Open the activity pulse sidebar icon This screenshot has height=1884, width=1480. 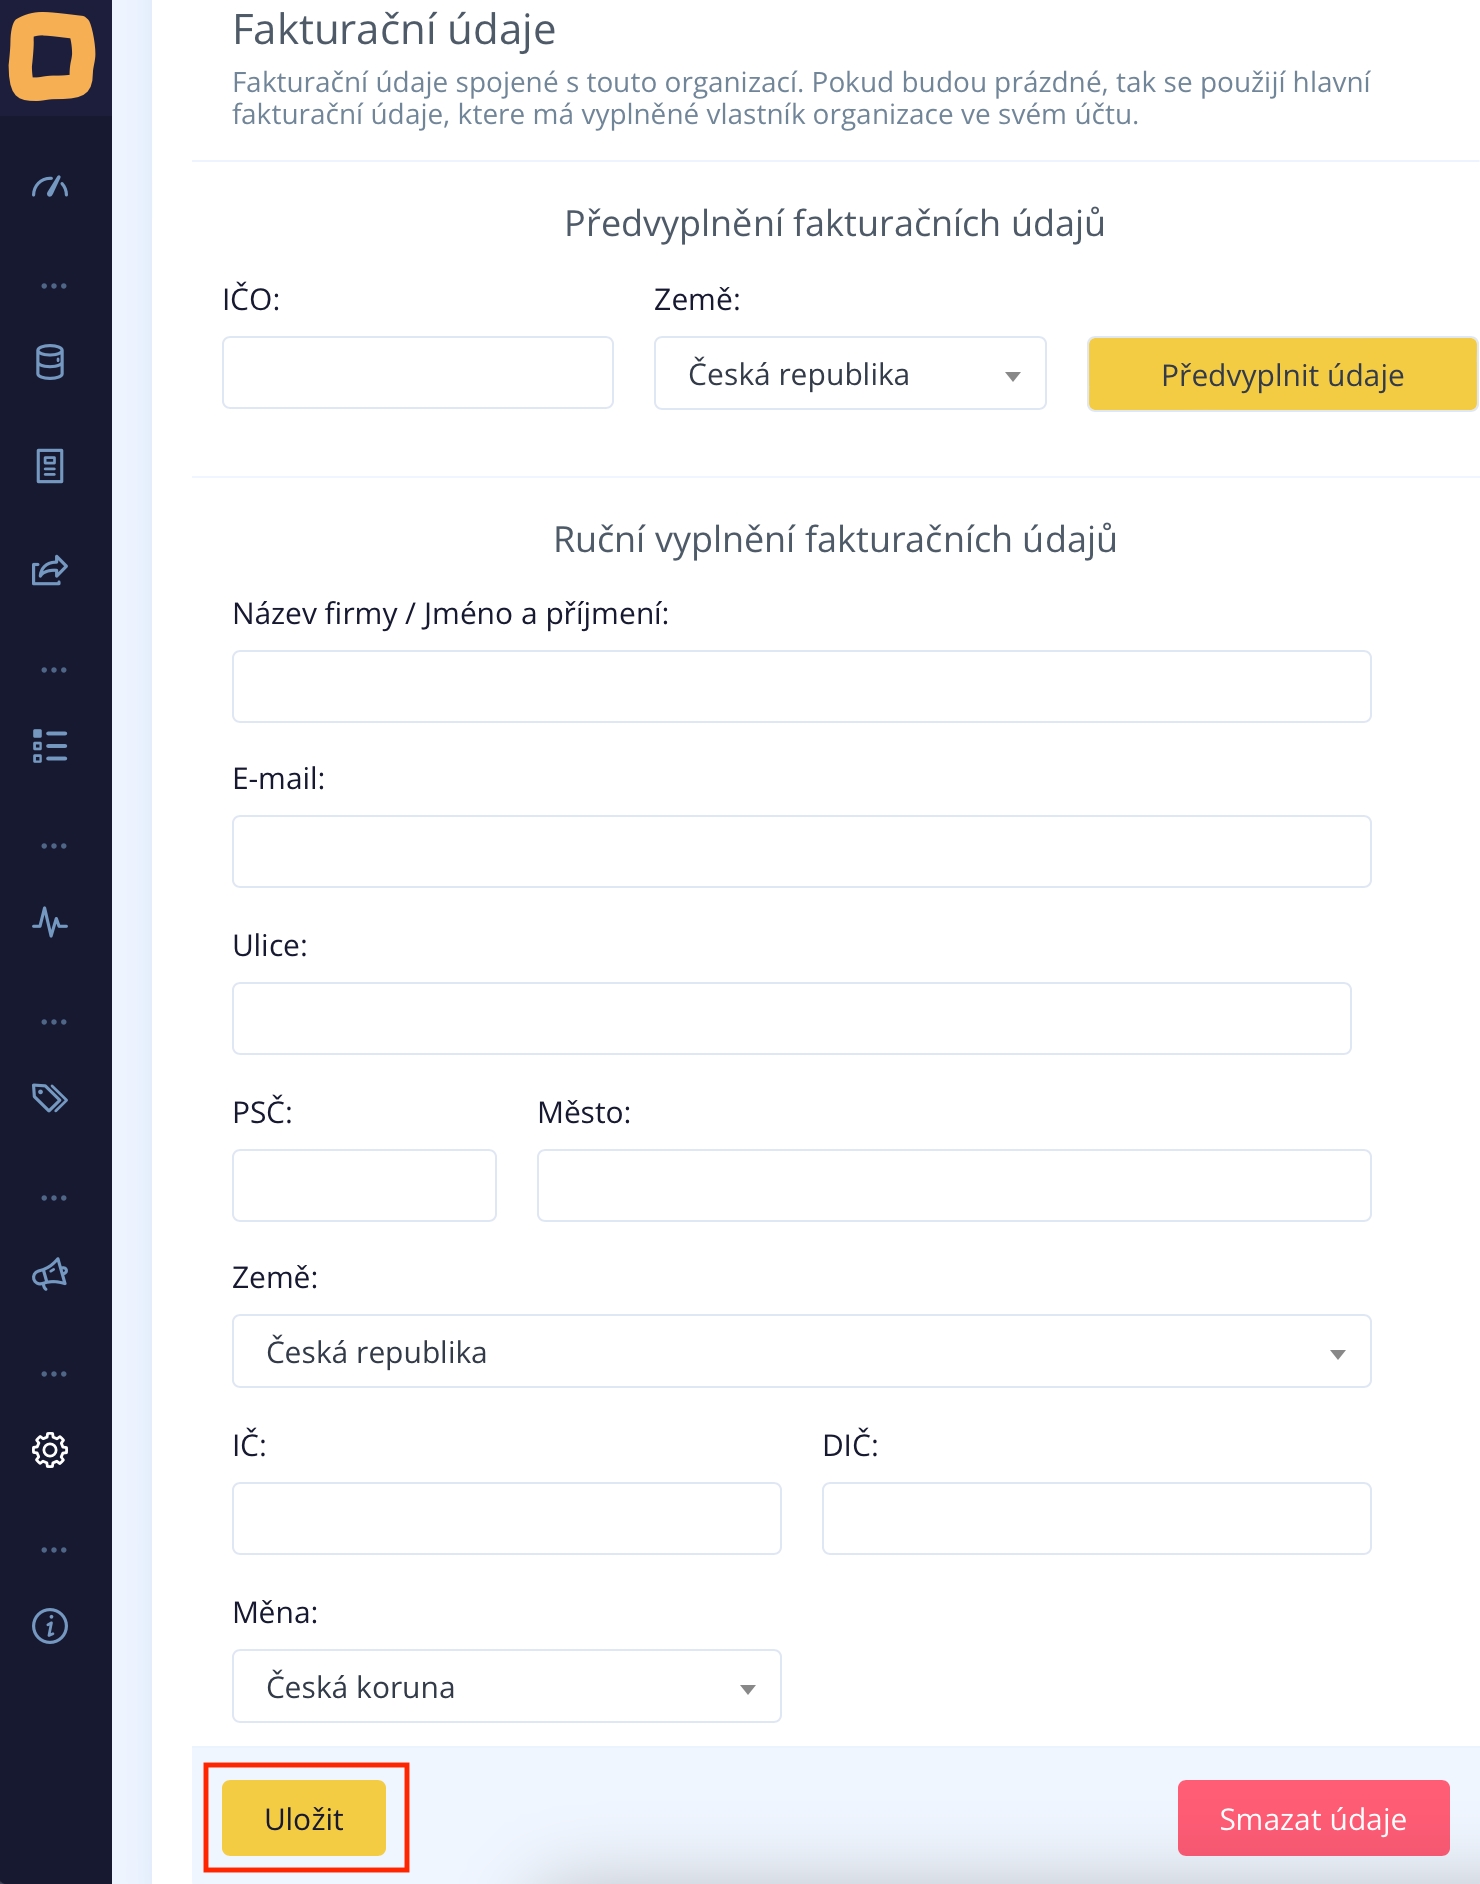tap(50, 922)
